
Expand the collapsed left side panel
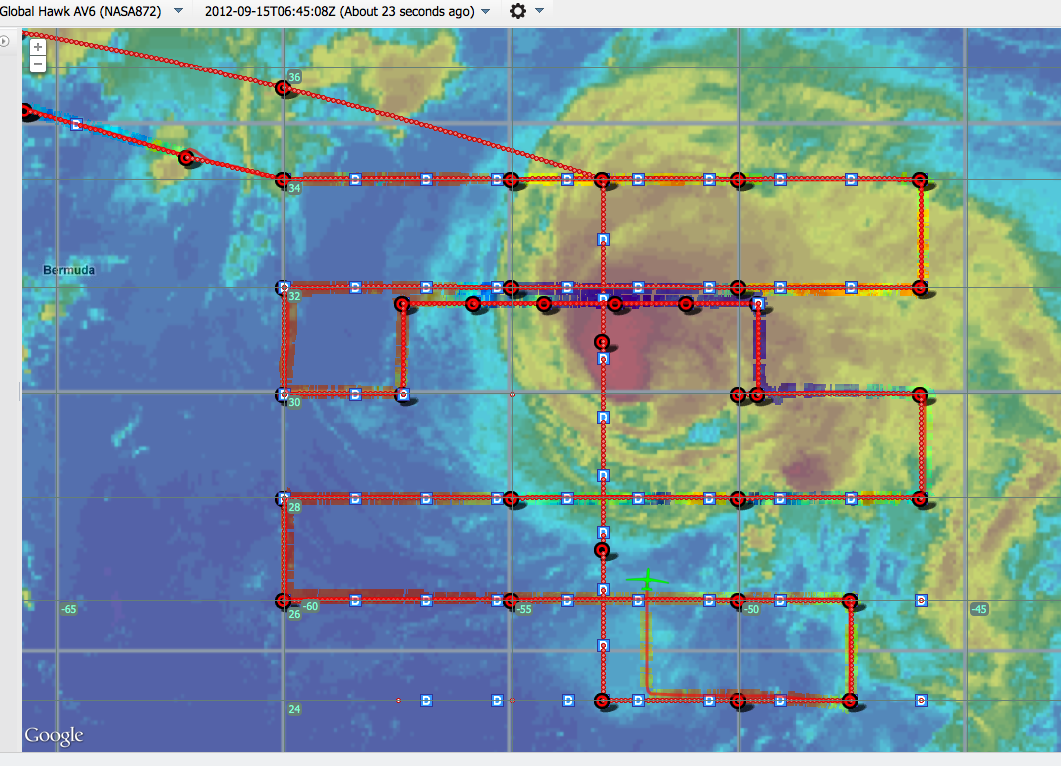click(x=5, y=41)
